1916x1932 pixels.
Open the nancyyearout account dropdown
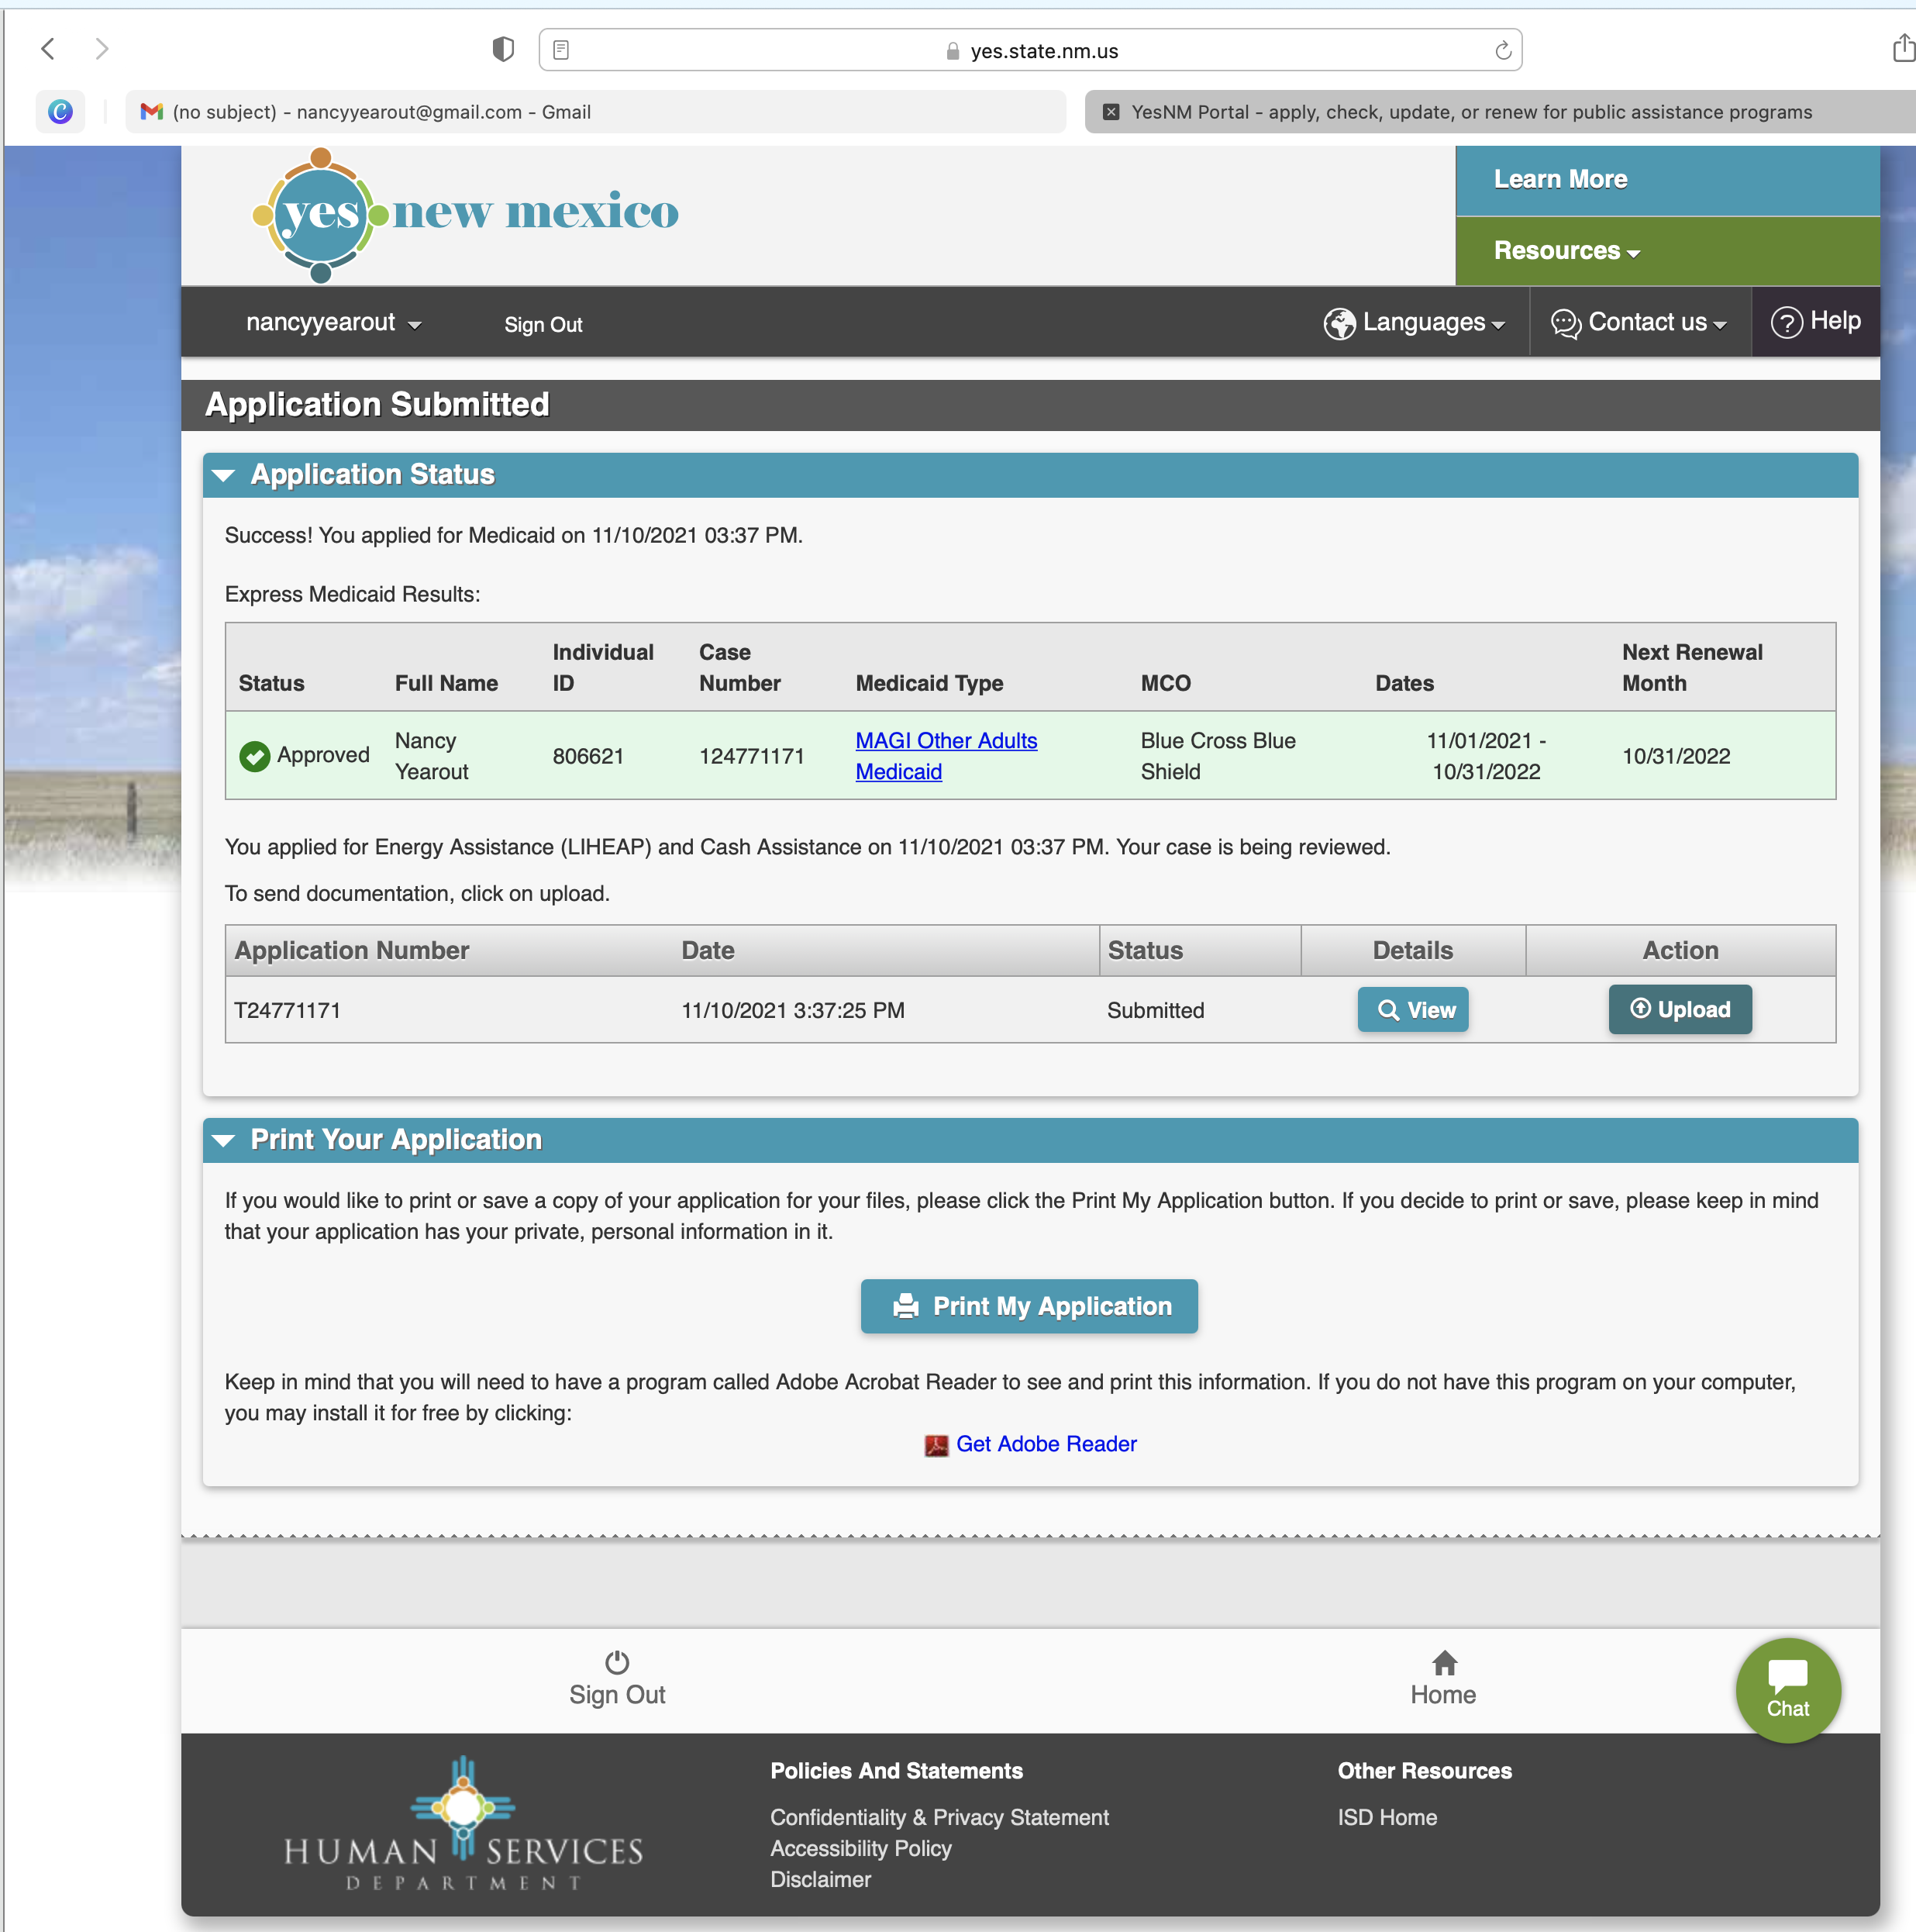[x=333, y=323]
